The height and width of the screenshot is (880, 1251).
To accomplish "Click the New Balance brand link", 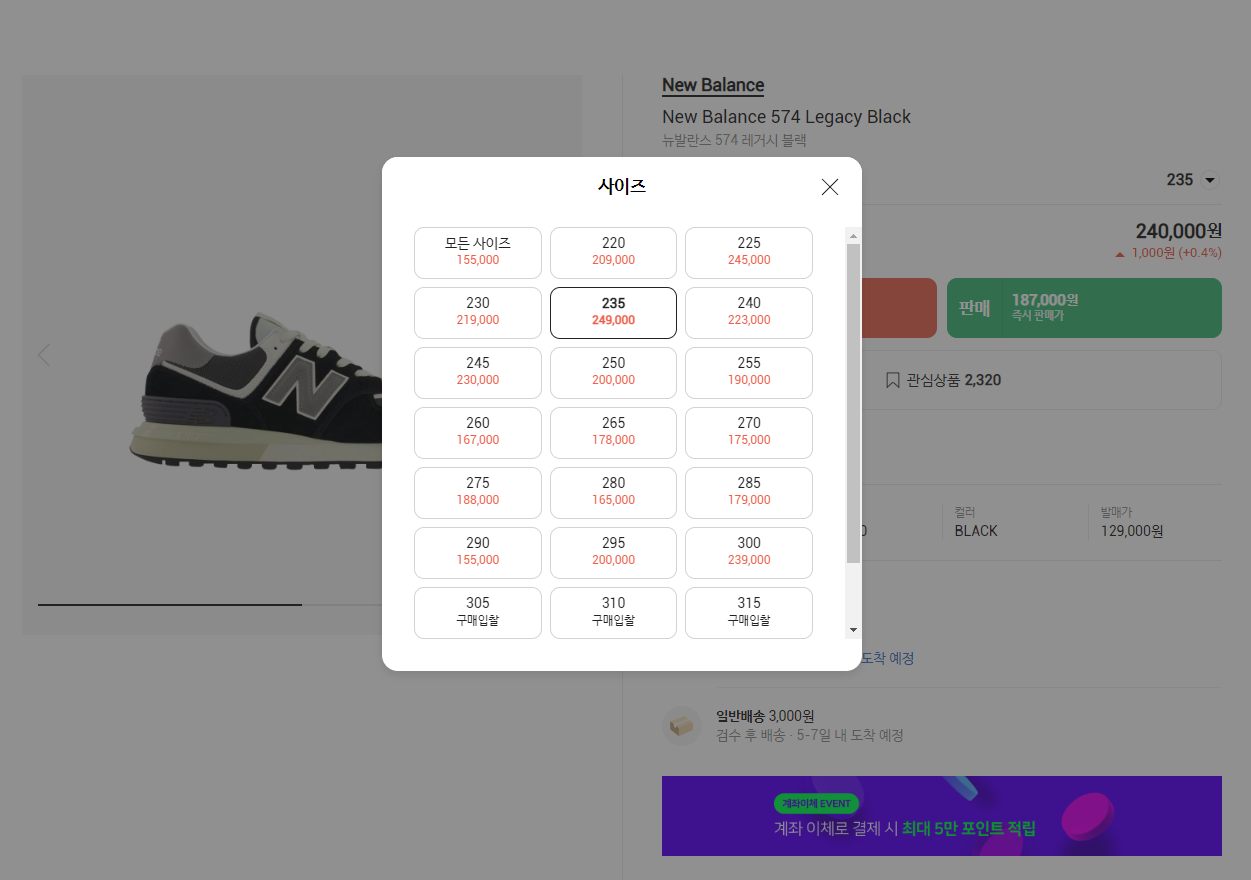I will tap(713, 85).
